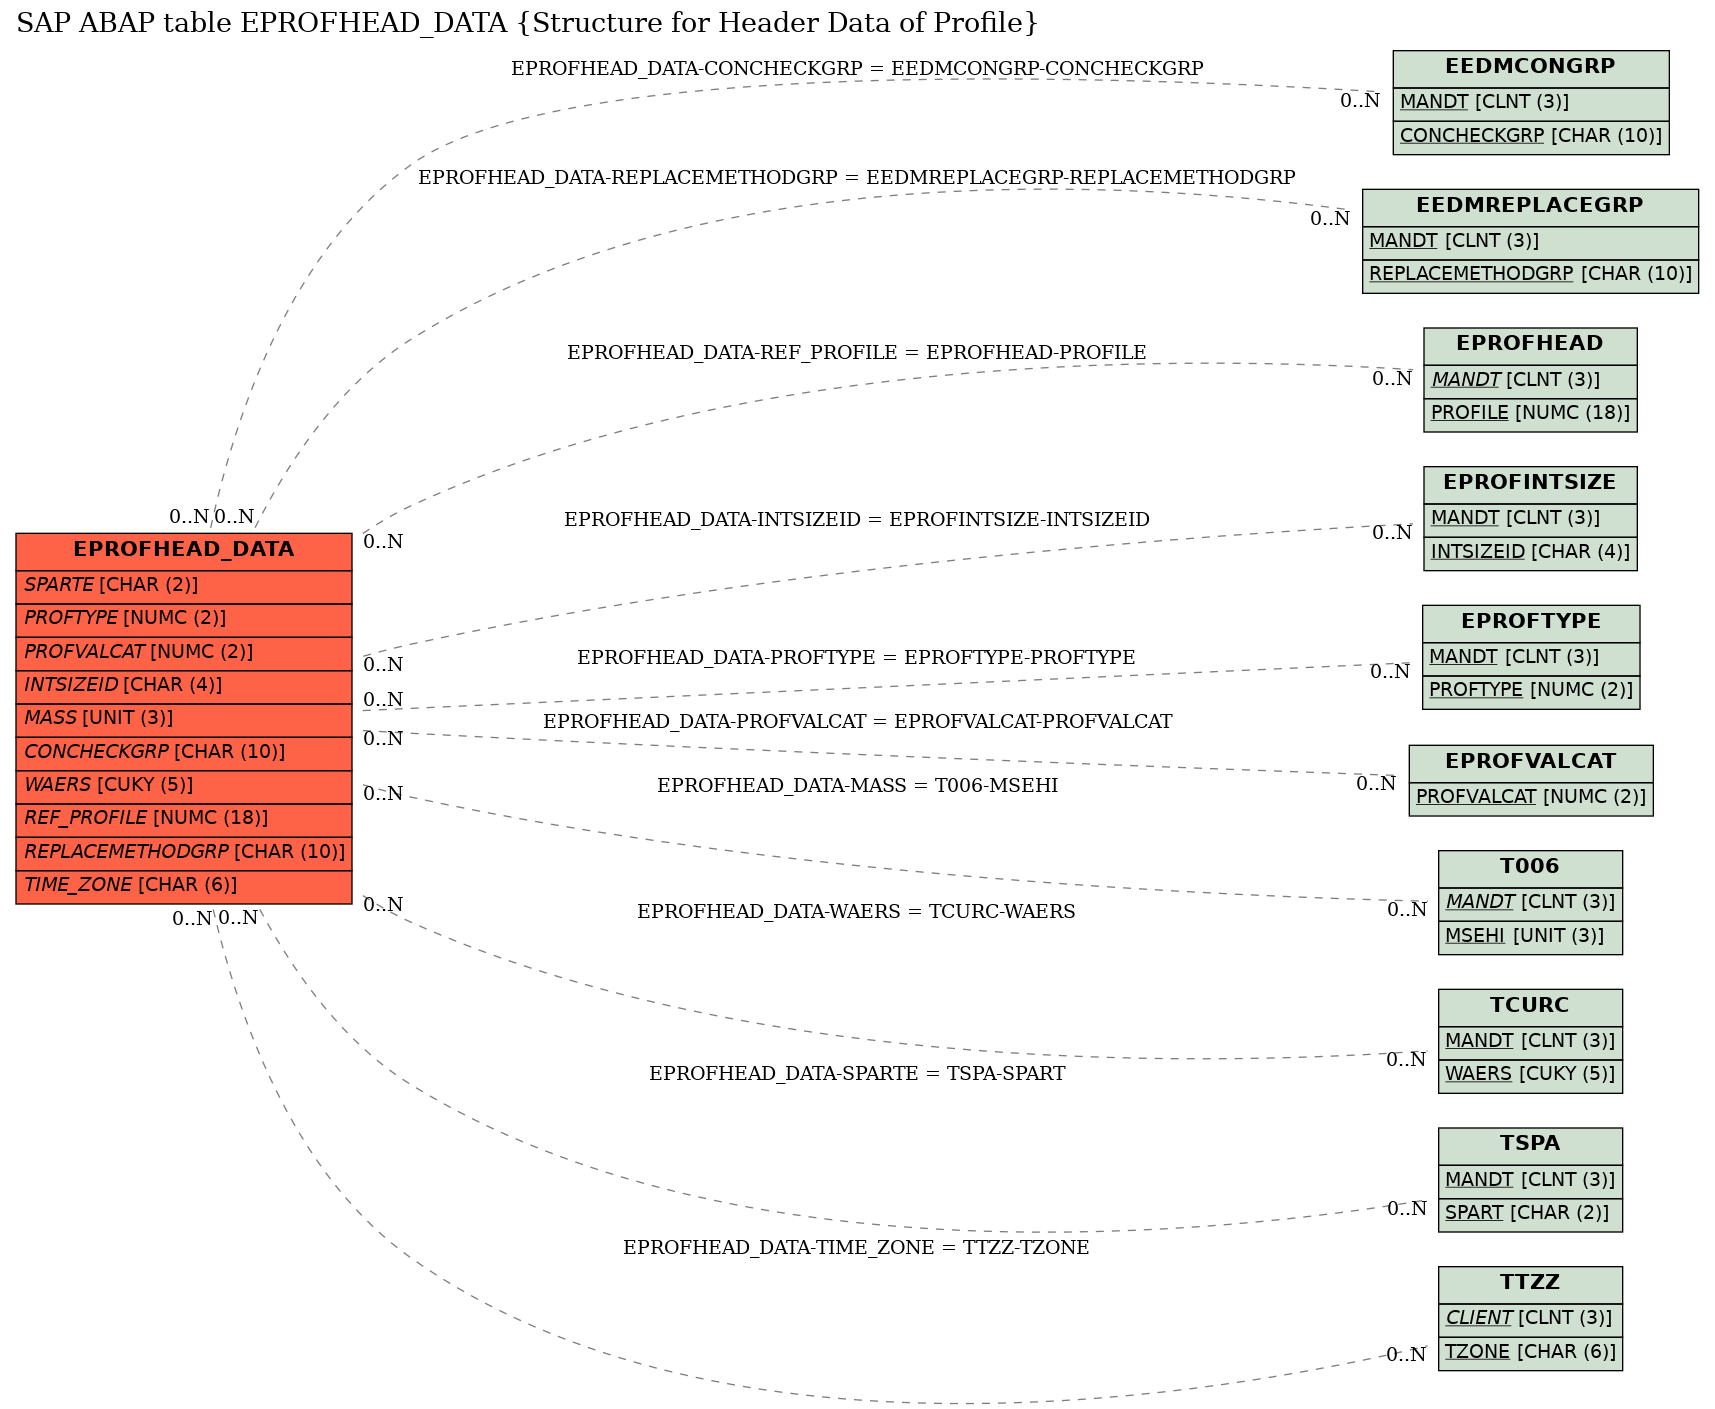
Task: Click the PROFVALCAT = EPROFVALCAT-PROFVALCAT relation label
Action: coord(857,722)
